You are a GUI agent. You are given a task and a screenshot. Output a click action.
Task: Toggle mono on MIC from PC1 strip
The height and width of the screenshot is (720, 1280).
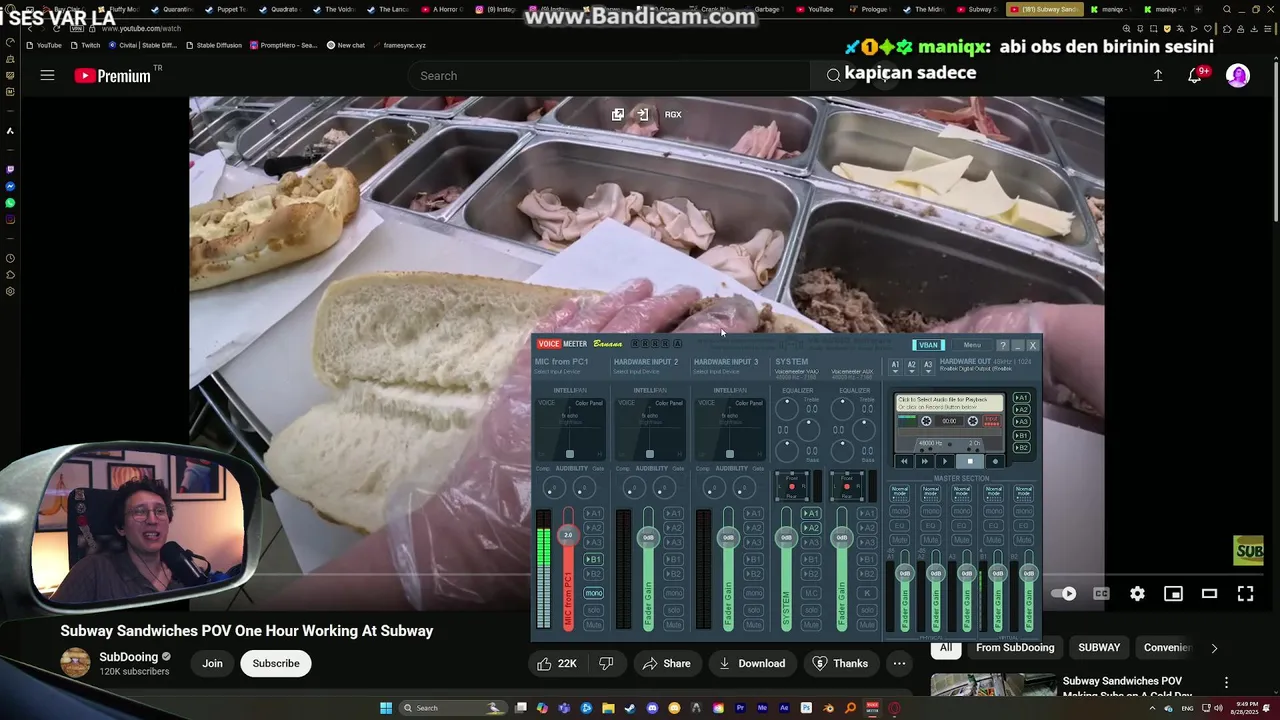(594, 593)
